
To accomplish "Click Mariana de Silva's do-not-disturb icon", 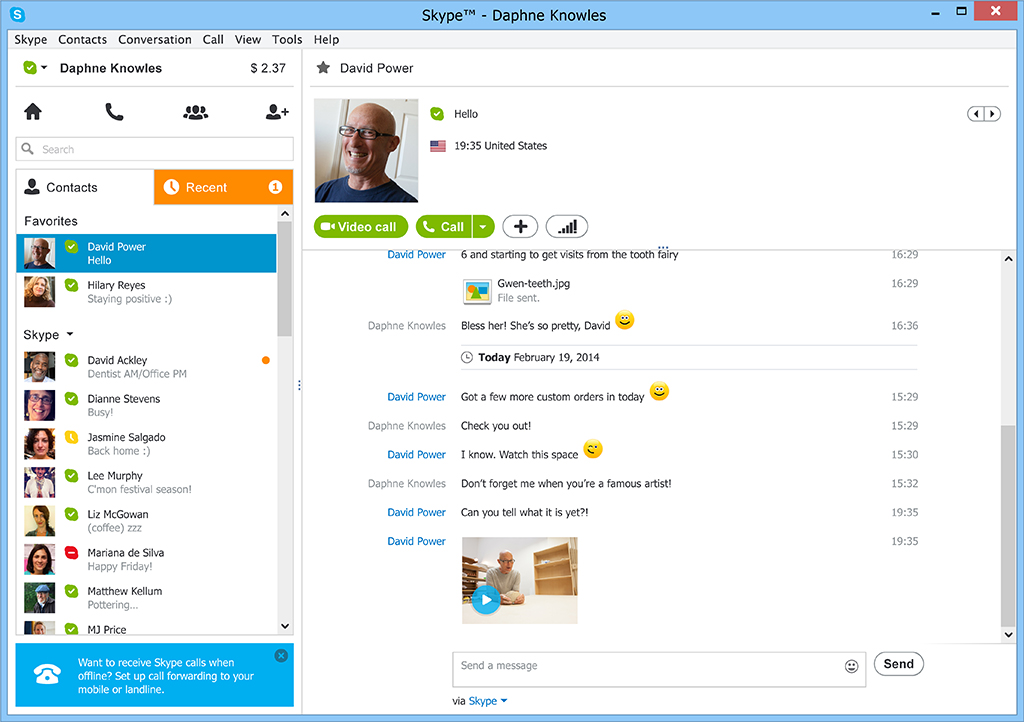I will (x=72, y=552).
